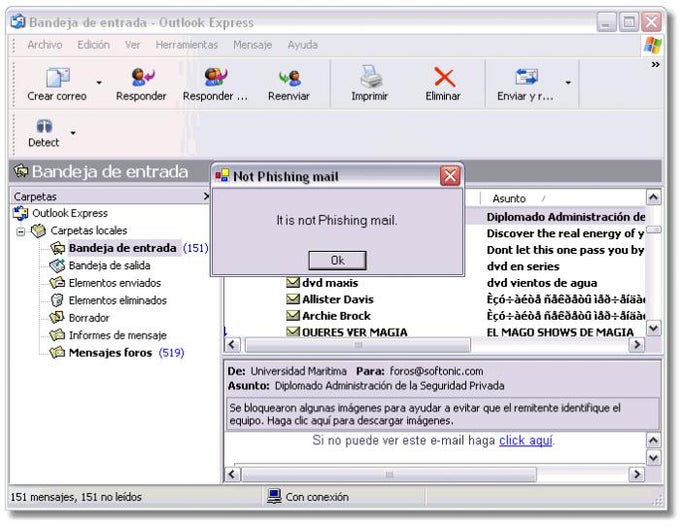Open the Ayuda menu
The image size is (680, 527).
pos(303,45)
